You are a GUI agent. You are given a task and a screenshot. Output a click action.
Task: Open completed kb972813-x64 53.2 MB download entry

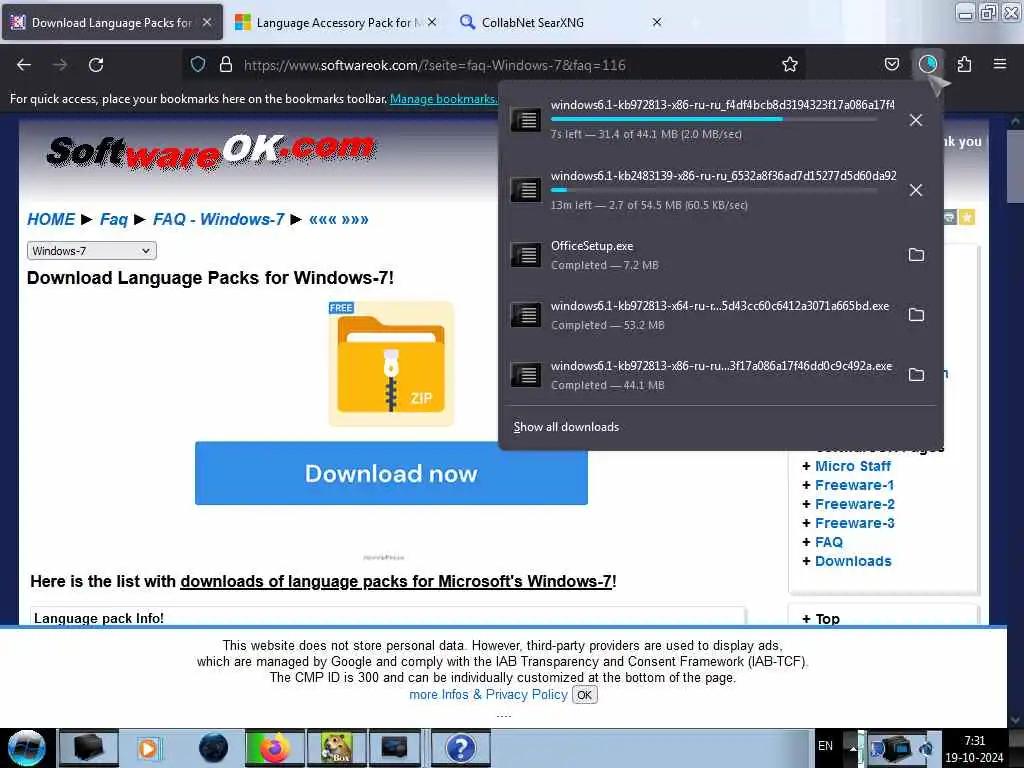(x=702, y=315)
